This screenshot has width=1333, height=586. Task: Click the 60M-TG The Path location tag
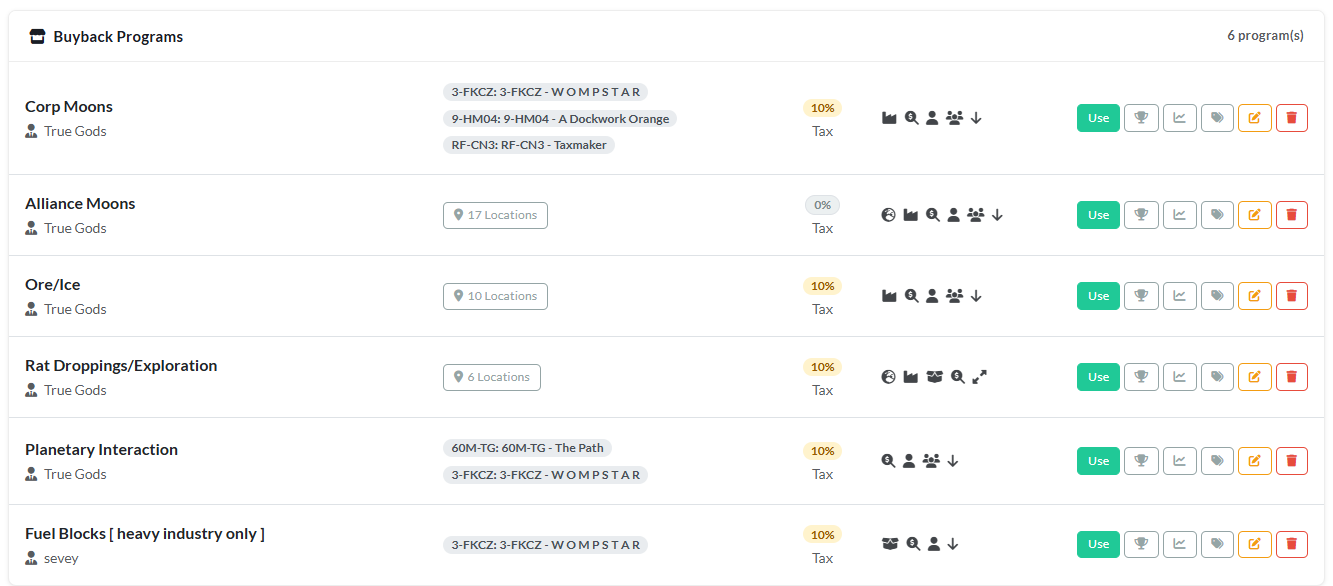click(x=527, y=448)
